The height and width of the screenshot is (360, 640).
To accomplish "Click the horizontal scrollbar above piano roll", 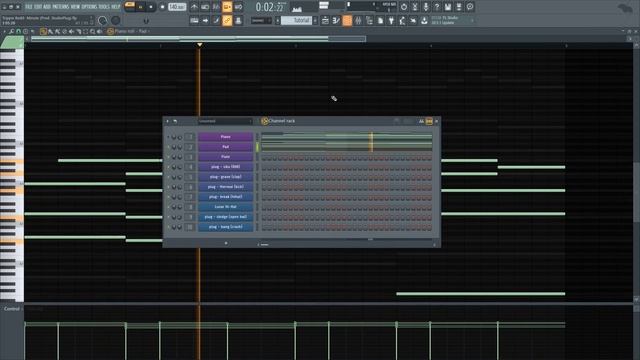I will pos(198,39).
